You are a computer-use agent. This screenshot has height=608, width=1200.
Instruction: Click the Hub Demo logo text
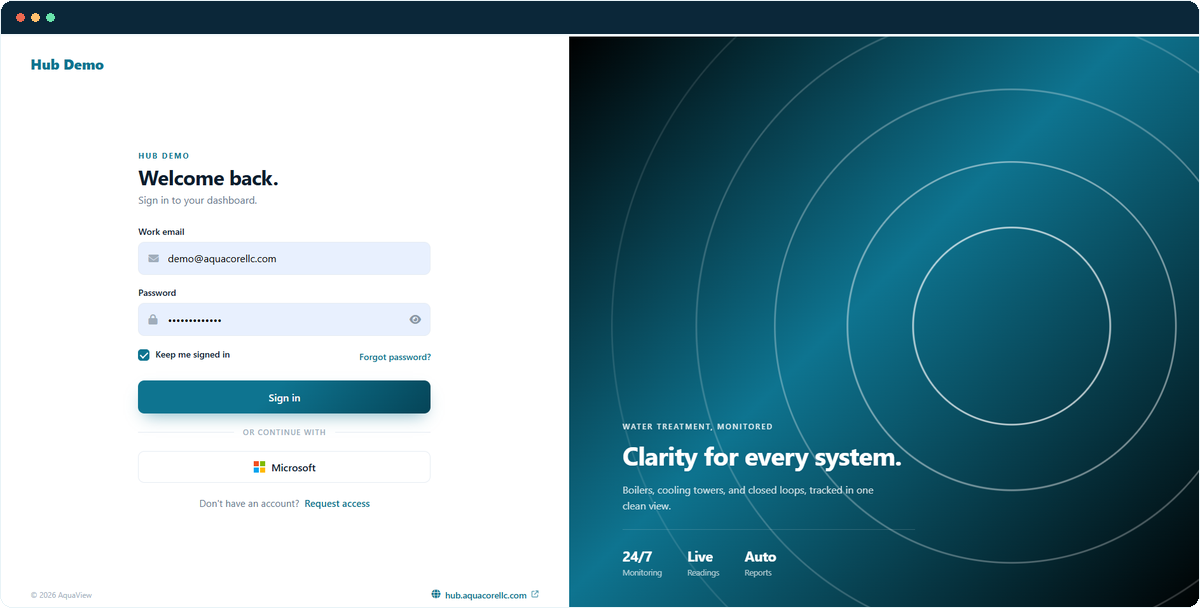67,65
